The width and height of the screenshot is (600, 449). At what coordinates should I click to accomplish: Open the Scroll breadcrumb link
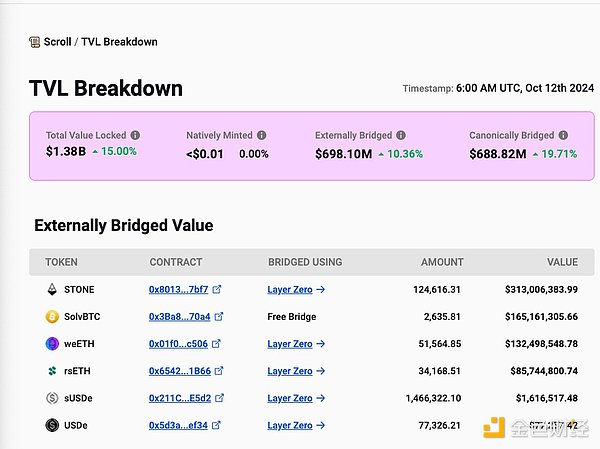click(x=57, y=42)
